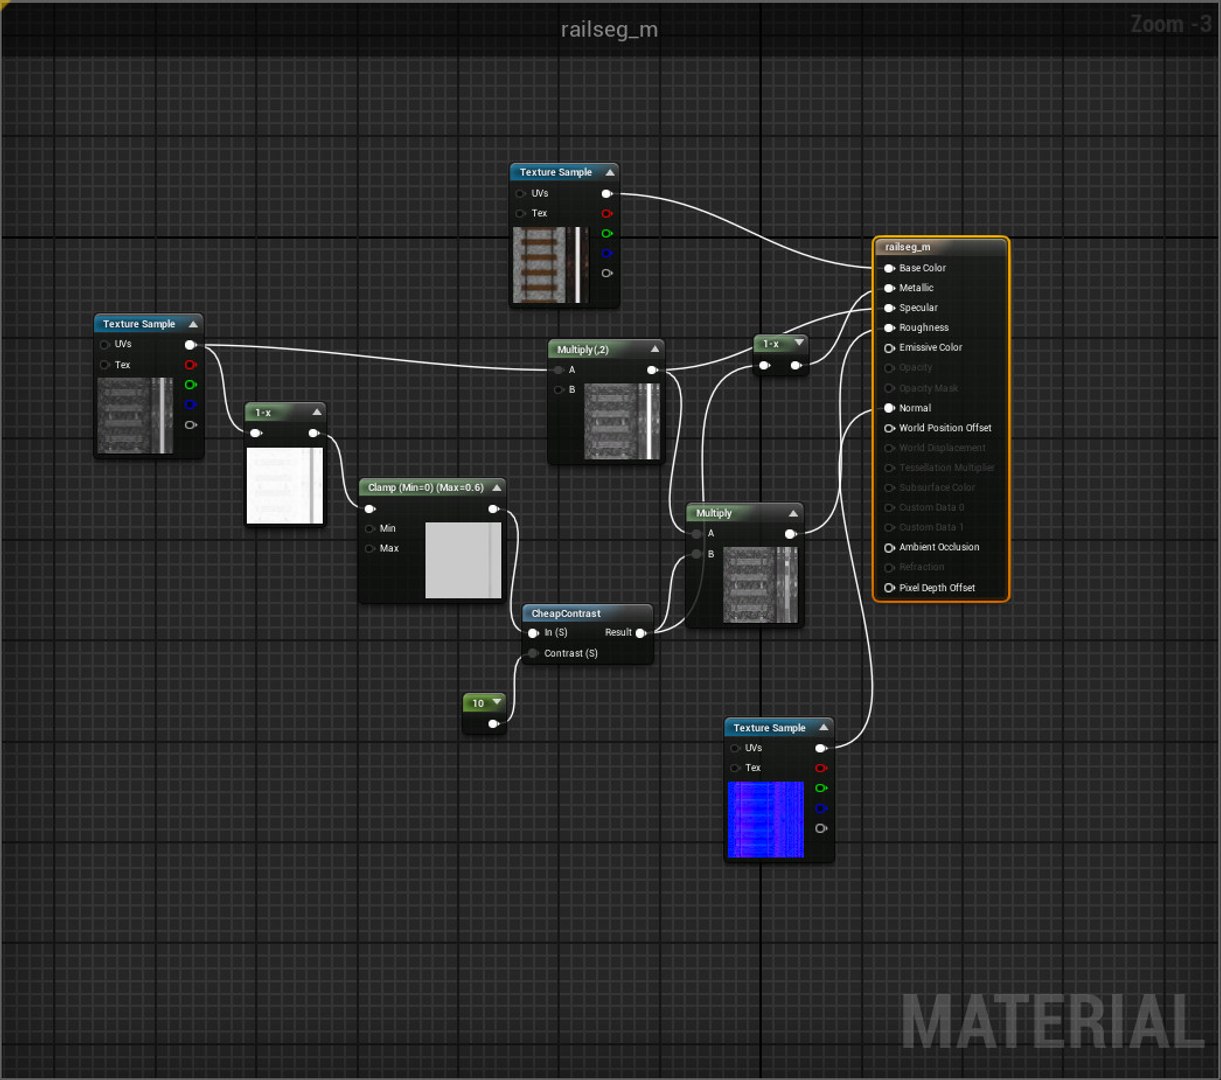Image resolution: width=1221 pixels, height=1080 pixels.
Task: Click the white preview thumbnail of 1-x node
Action: pos(285,485)
